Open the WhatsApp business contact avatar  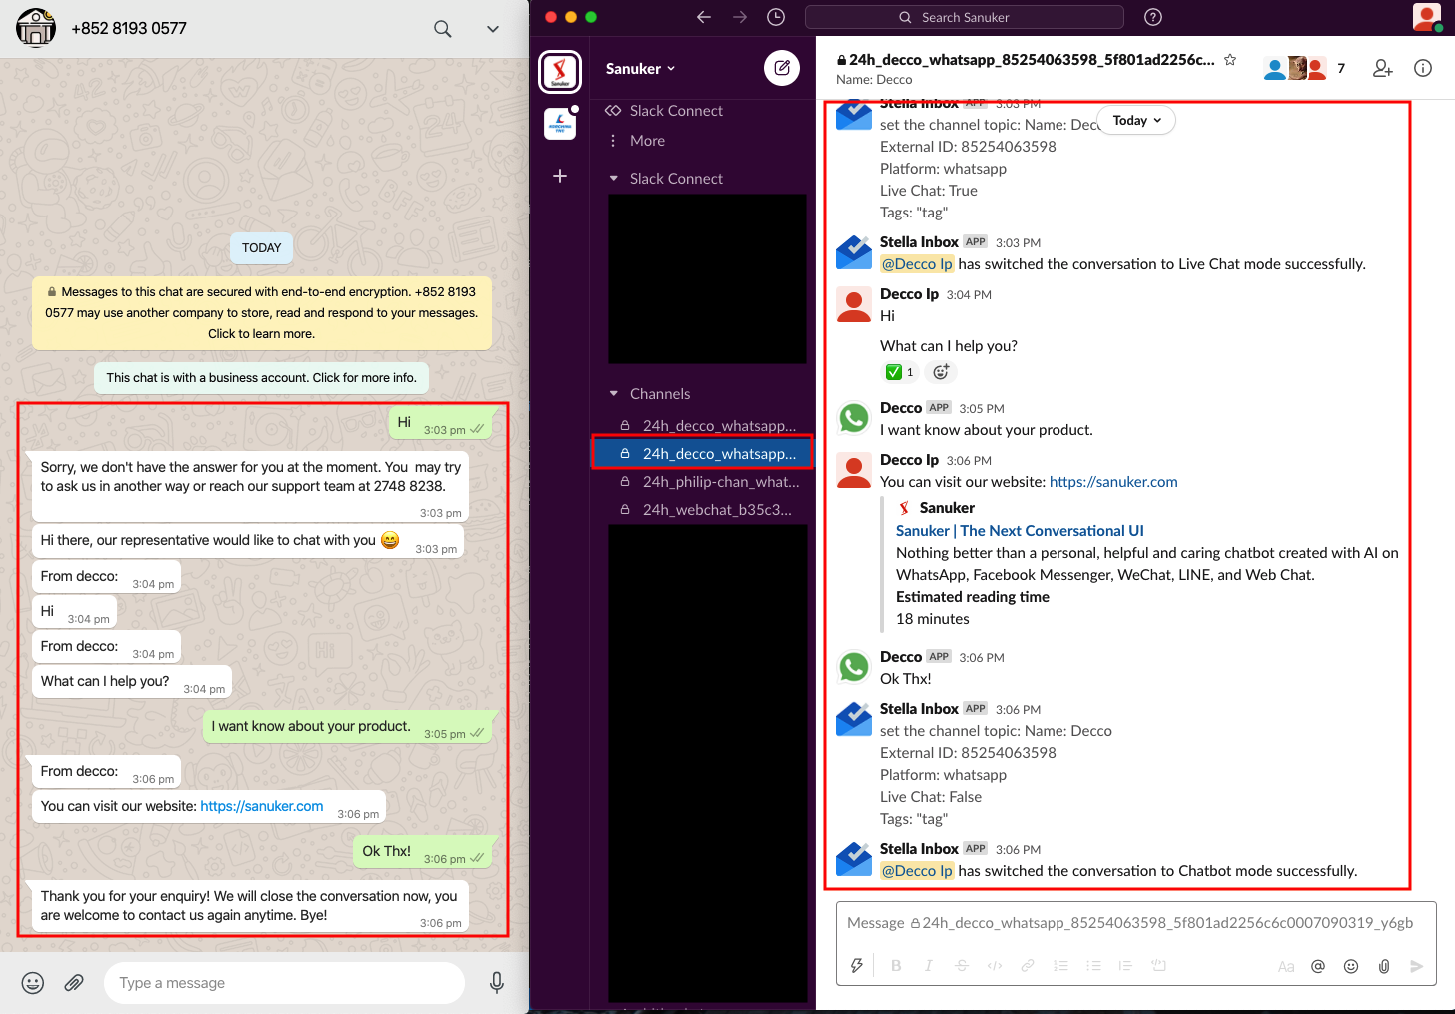point(36,28)
